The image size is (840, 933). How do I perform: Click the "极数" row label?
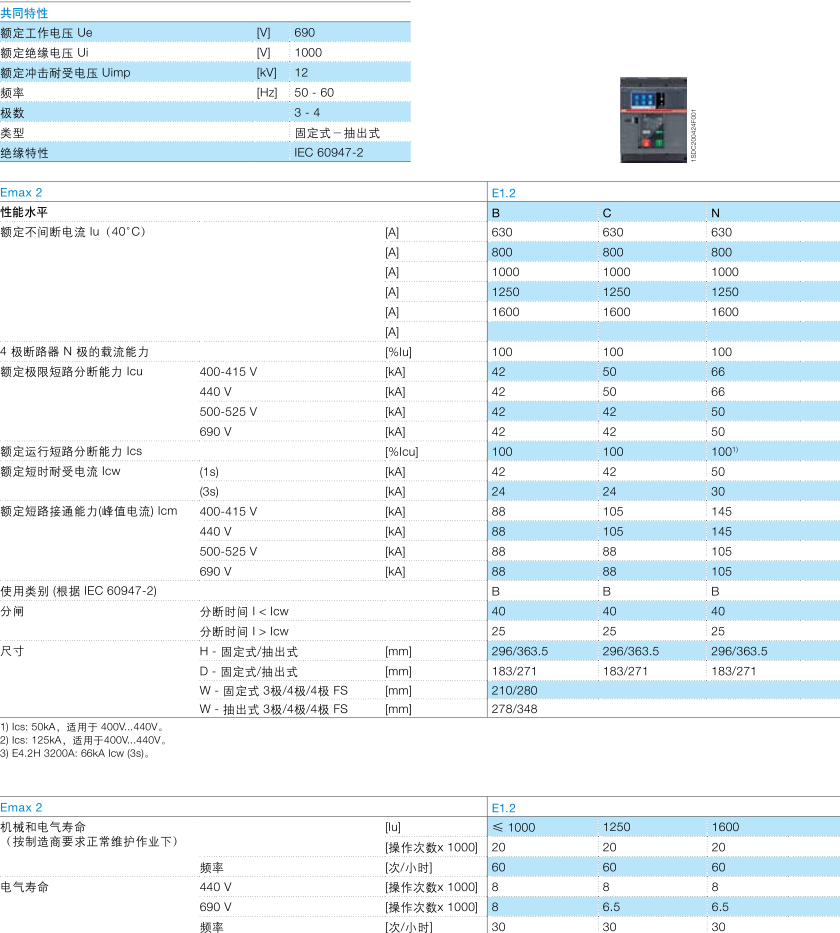coord(12,113)
